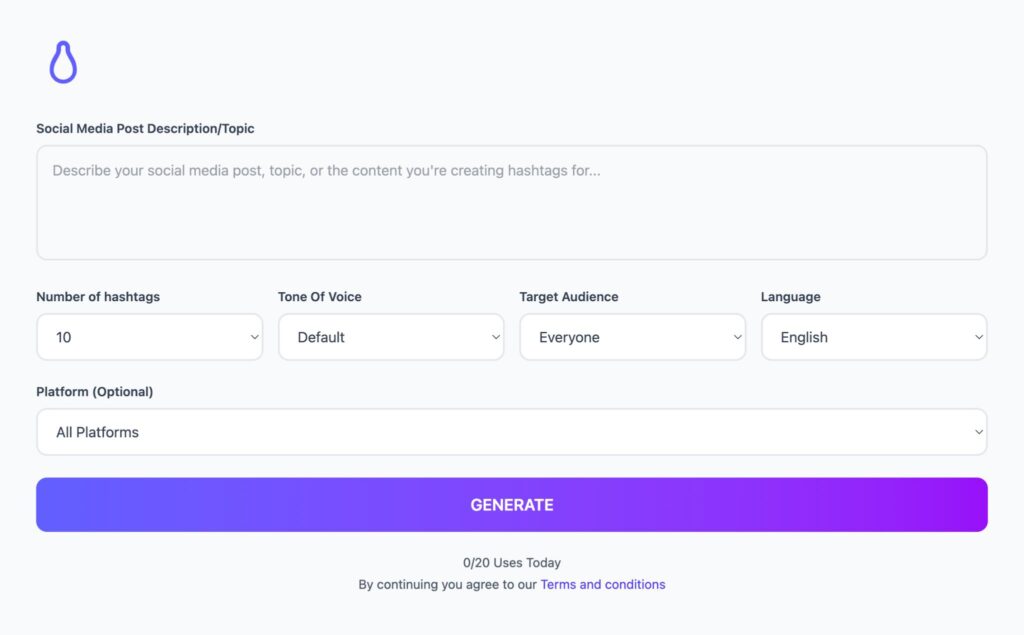Click the 0/20 Uses Today counter text
Screen dimensions: 1024x635
pyautogui.click(x=511, y=563)
